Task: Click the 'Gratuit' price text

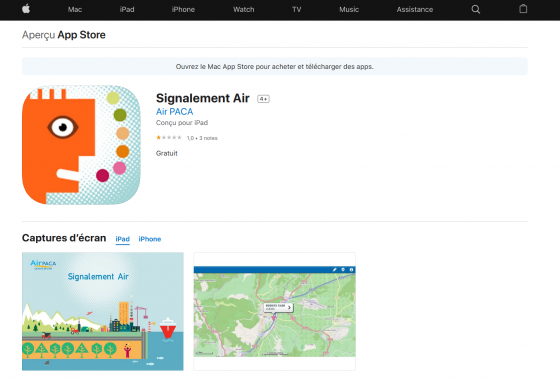Action: point(166,153)
